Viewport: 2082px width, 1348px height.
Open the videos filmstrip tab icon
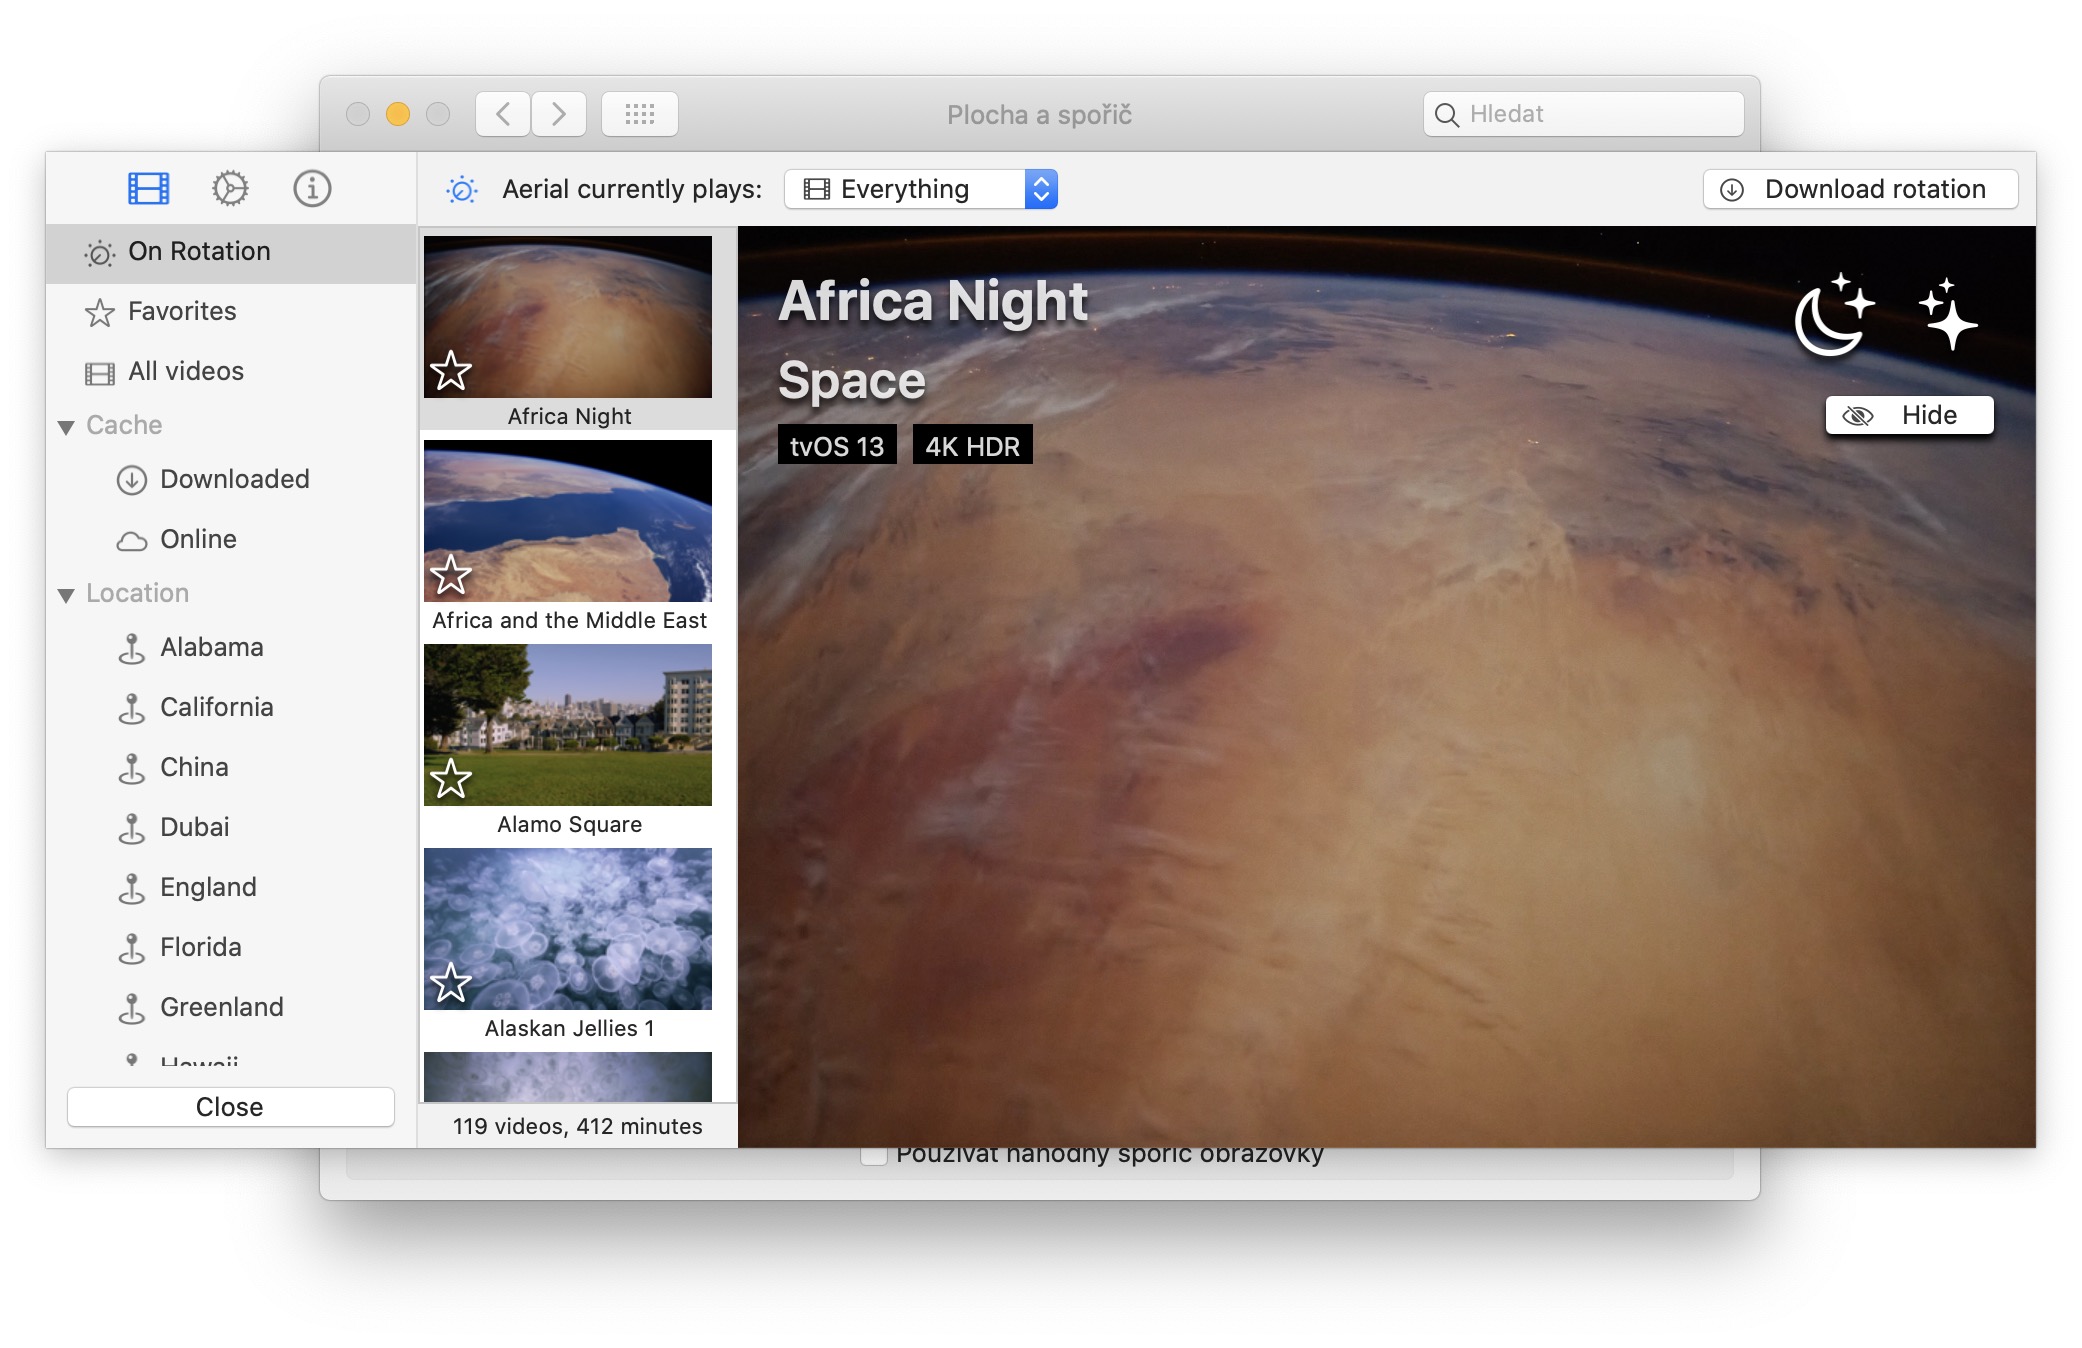click(x=148, y=188)
